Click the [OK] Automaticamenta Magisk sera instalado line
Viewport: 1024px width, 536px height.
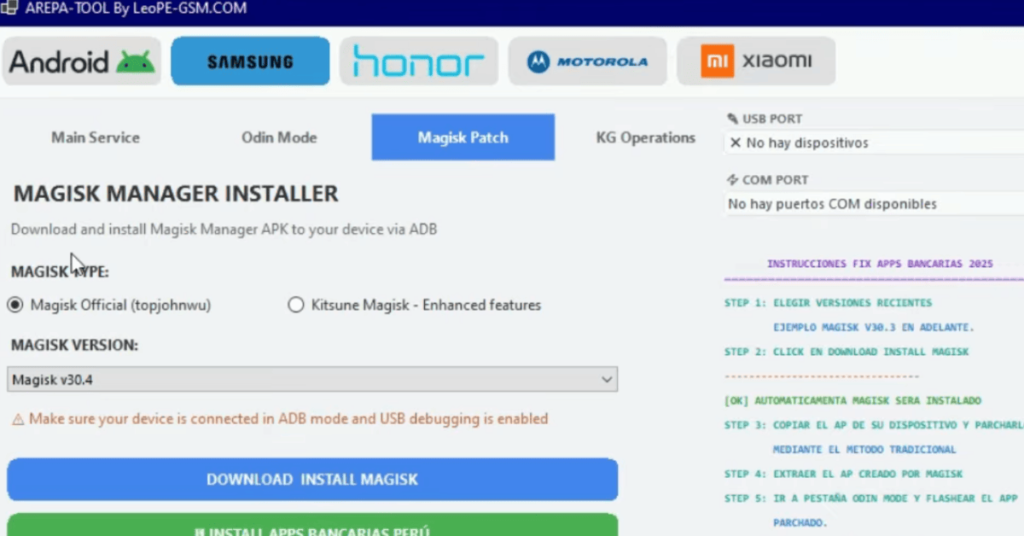click(853, 401)
